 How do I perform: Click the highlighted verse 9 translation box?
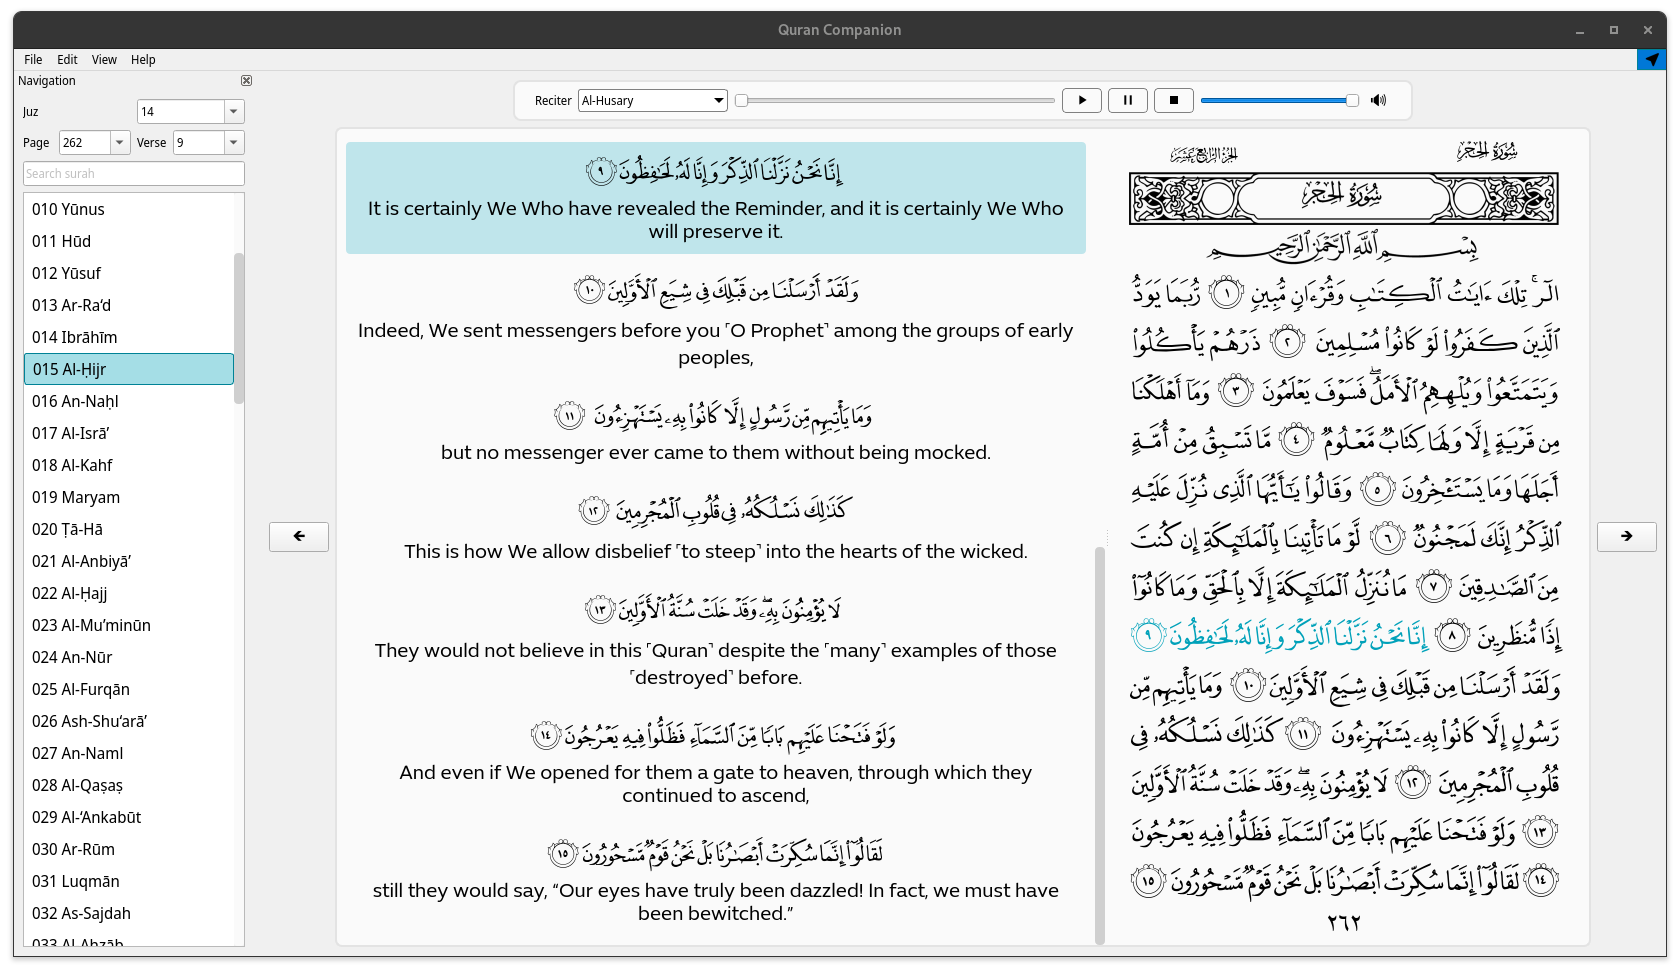point(716,198)
